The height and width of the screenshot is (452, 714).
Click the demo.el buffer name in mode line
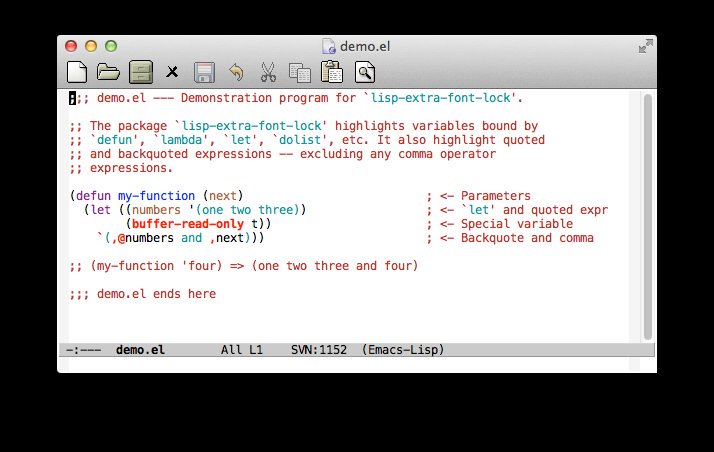[140, 350]
